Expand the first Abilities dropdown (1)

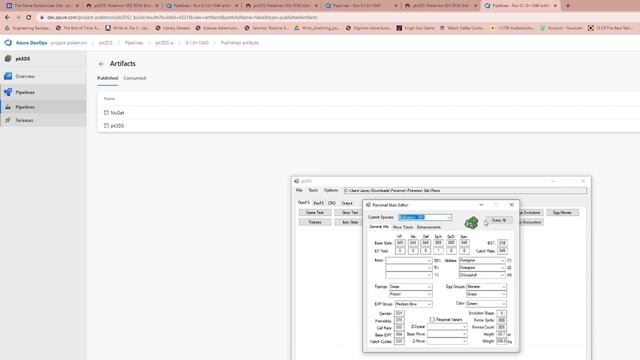tap(502, 260)
